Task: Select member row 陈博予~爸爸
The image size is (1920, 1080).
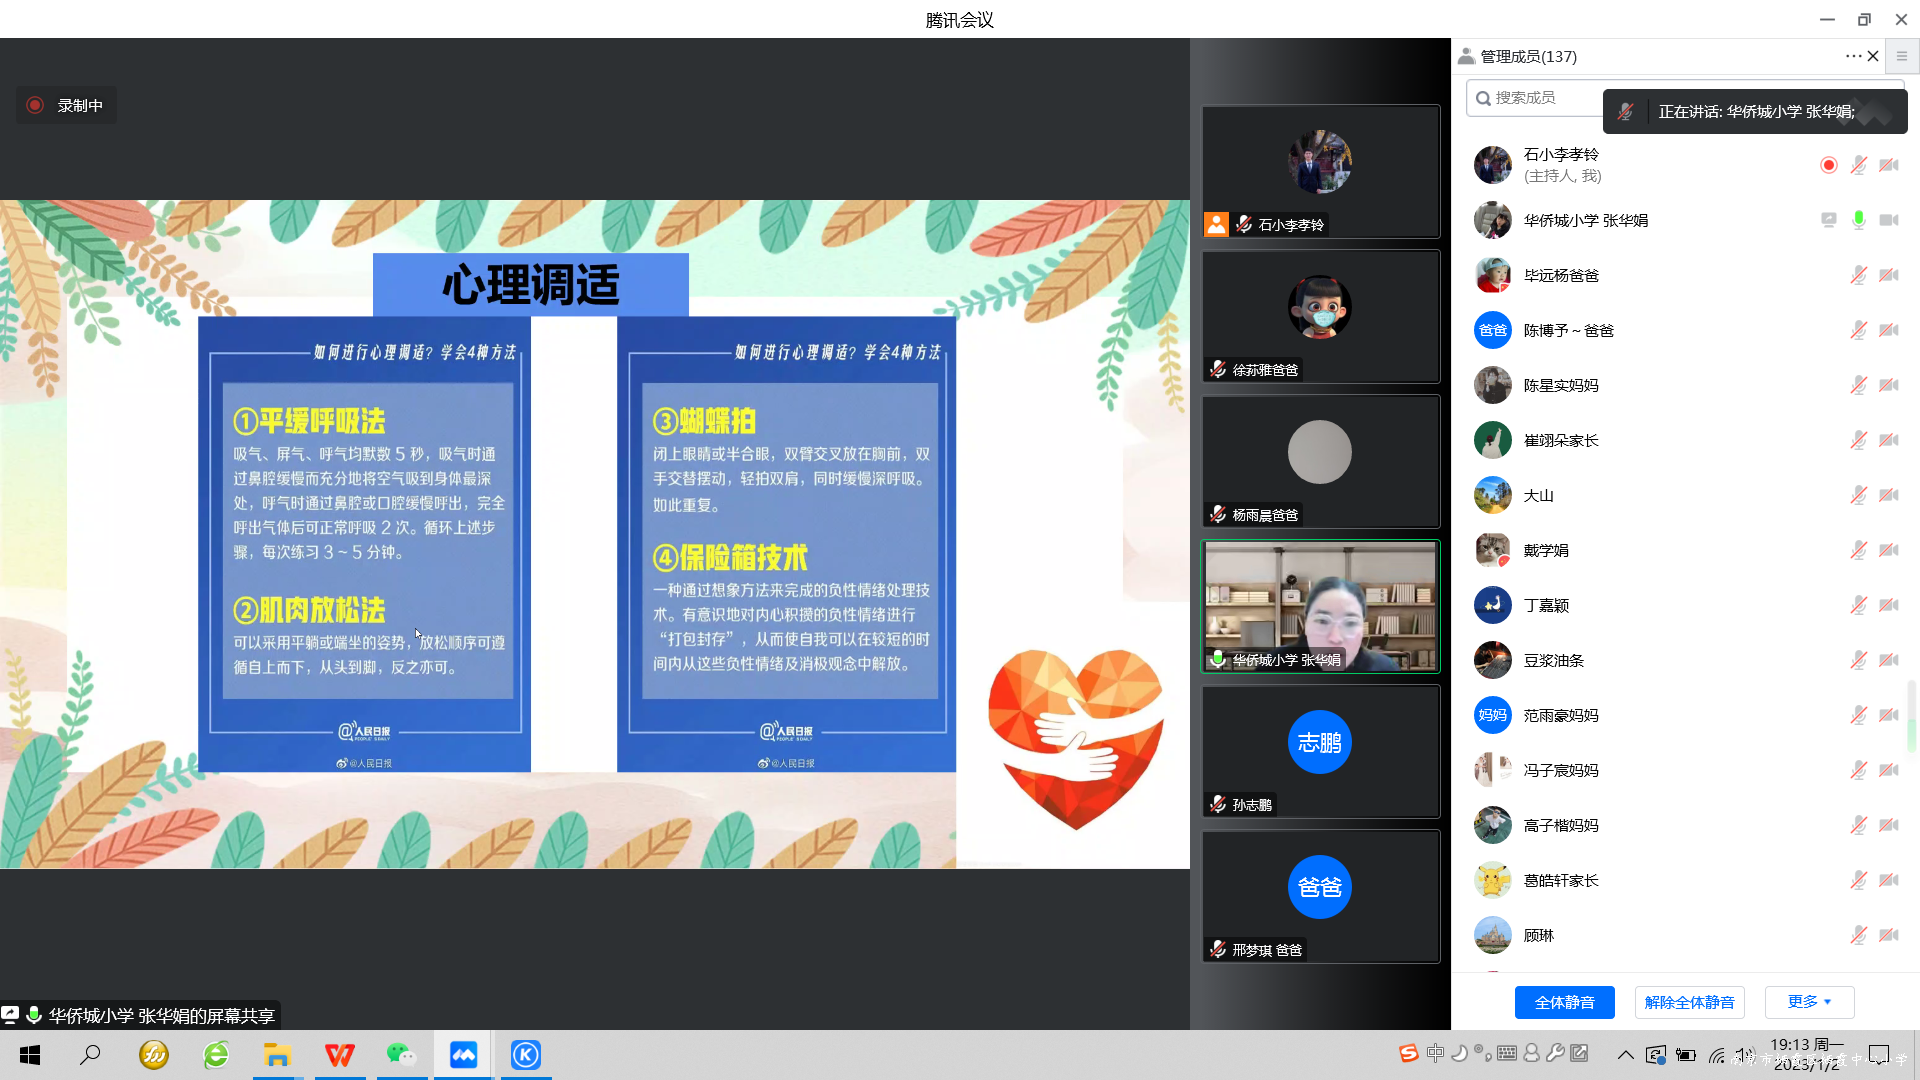Action: [x=1685, y=330]
